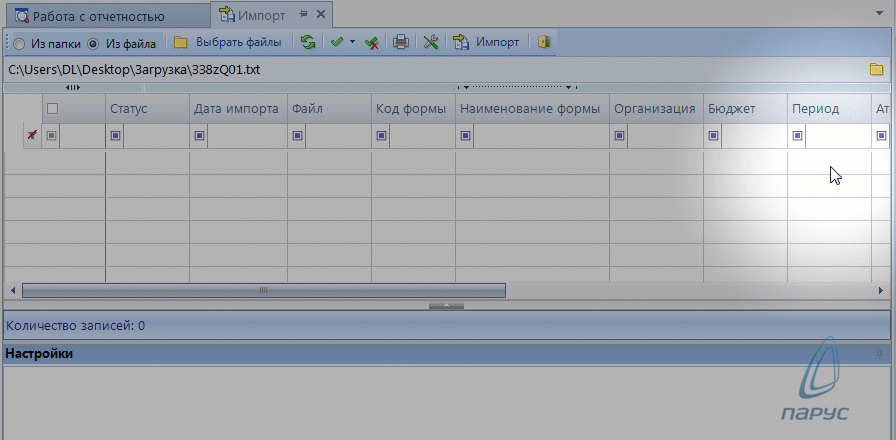Image resolution: width=896 pixels, height=440 pixels.
Task: Click the scroll right arrow
Action: click(881, 290)
